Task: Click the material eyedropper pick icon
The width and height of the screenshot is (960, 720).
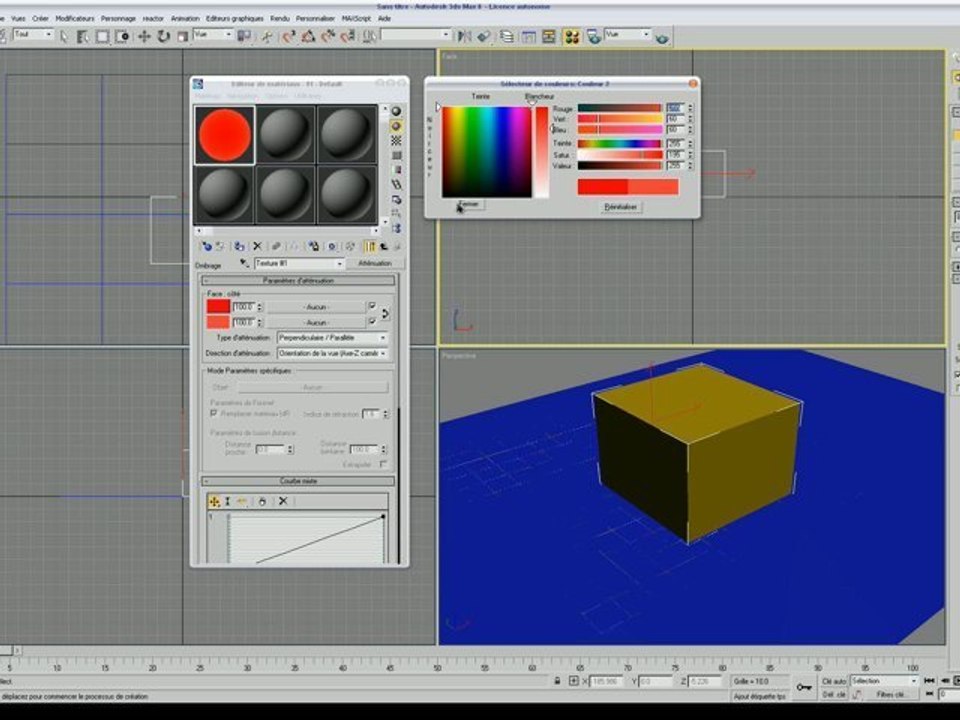Action: click(244, 263)
